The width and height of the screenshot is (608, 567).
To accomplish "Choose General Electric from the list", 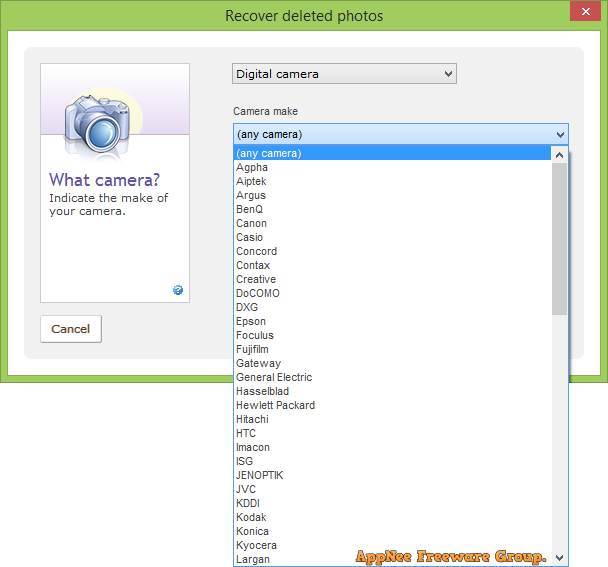I will coord(392,377).
